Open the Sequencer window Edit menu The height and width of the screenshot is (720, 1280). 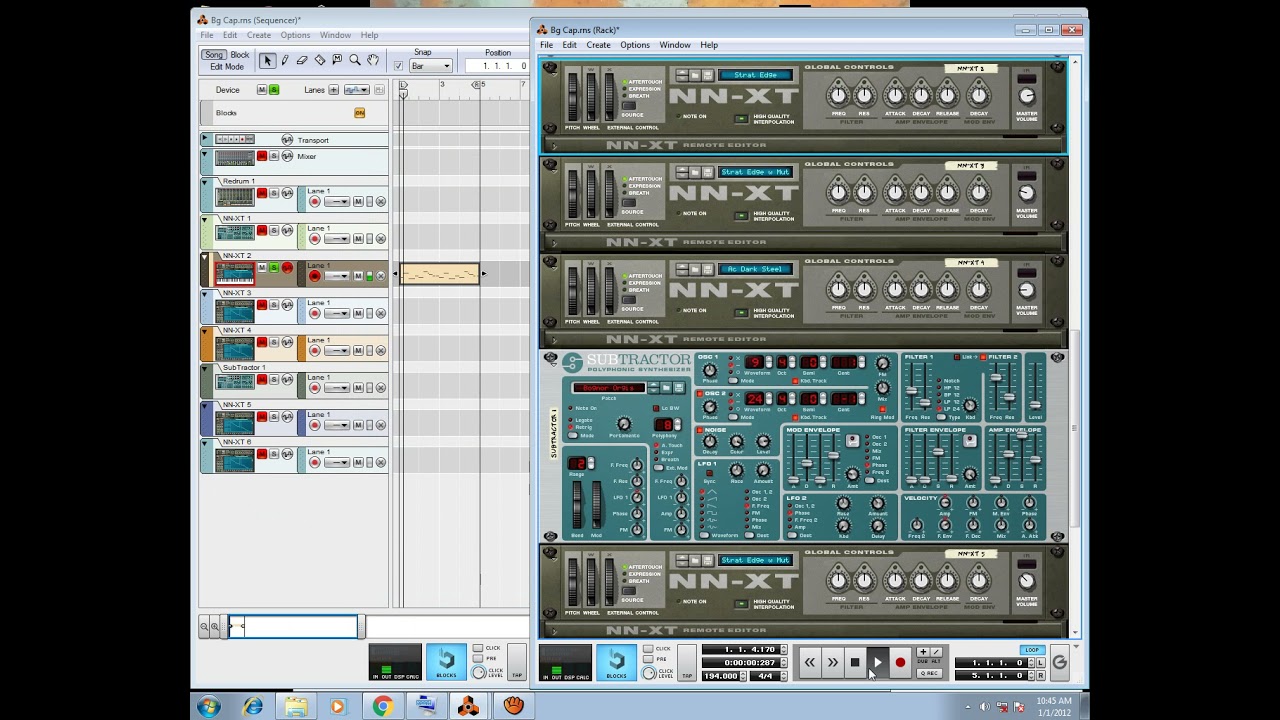click(x=230, y=35)
